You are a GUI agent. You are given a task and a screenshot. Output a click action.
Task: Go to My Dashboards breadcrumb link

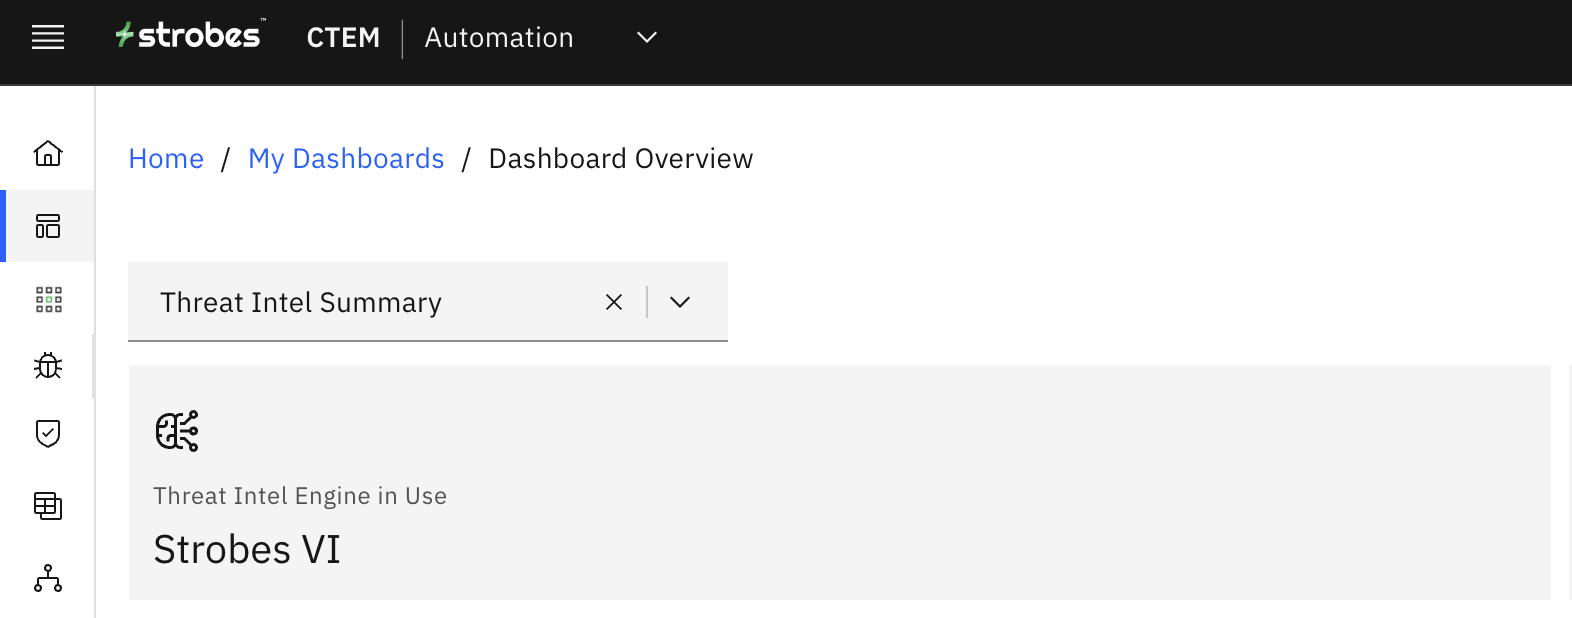coord(346,159)
